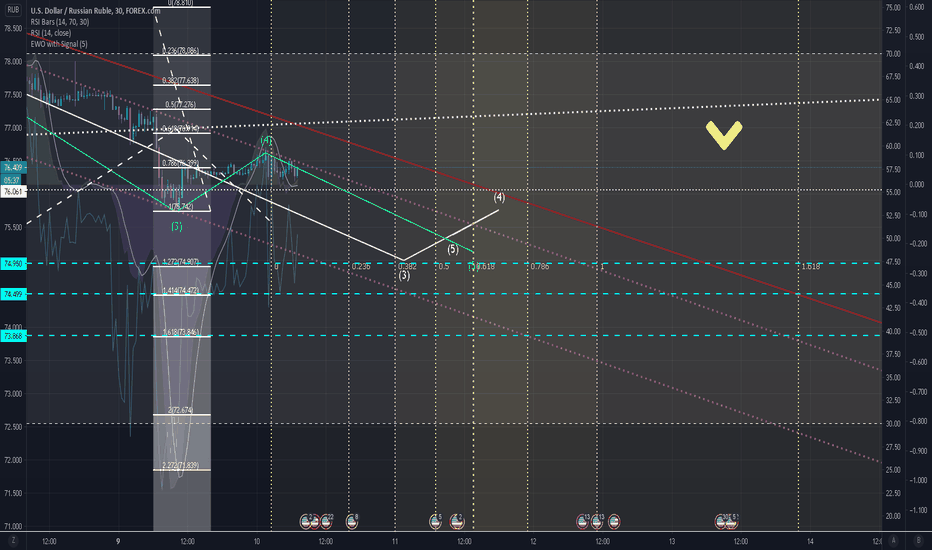Click 78.500 on the left price scale
The height and width of the screenshot is (550, 932).
click(13, 29)
